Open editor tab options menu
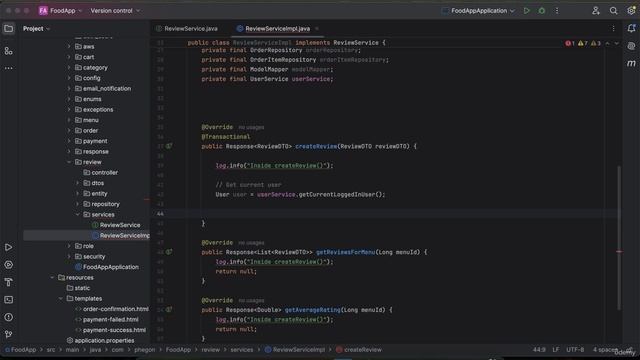 tap(613, 29)
